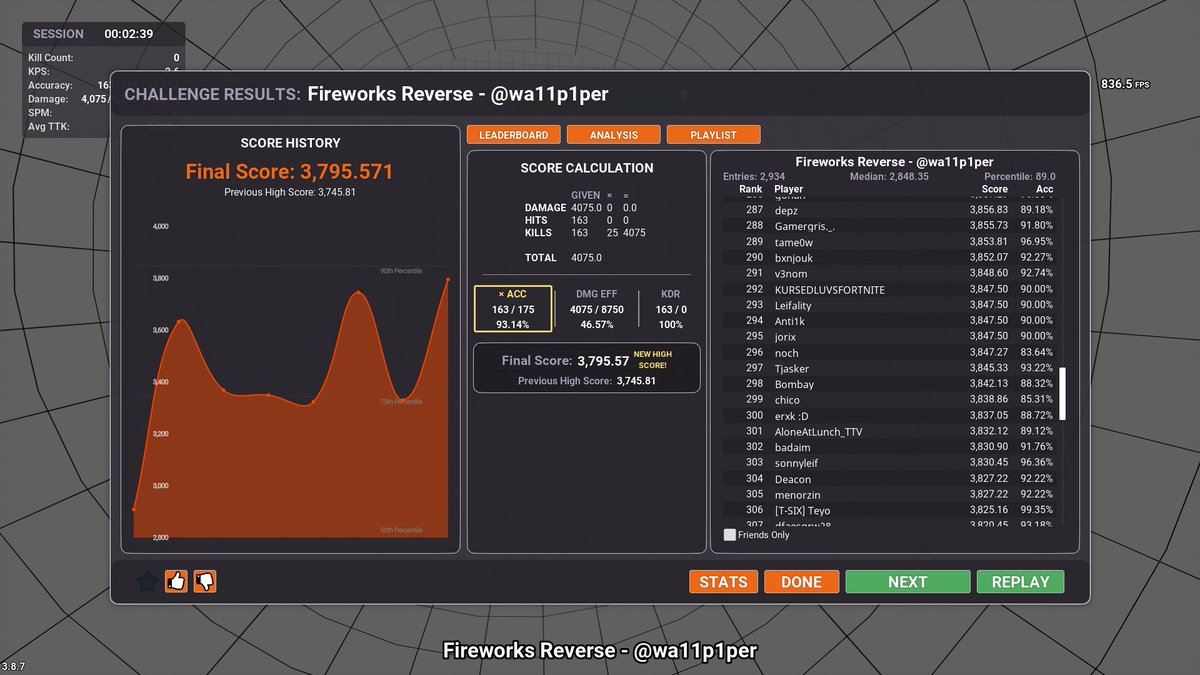1200x675 pixels.
Task: Click the SCORE HISTORY panel title
Action: tap(290, 143)
